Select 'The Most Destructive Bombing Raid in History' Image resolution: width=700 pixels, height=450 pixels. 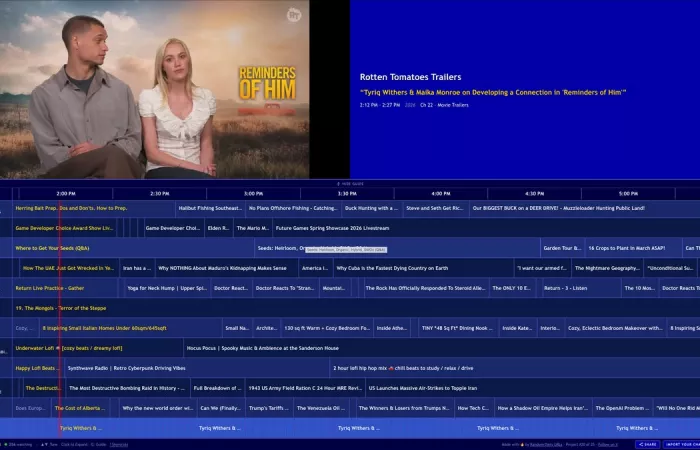click(128, 388)
